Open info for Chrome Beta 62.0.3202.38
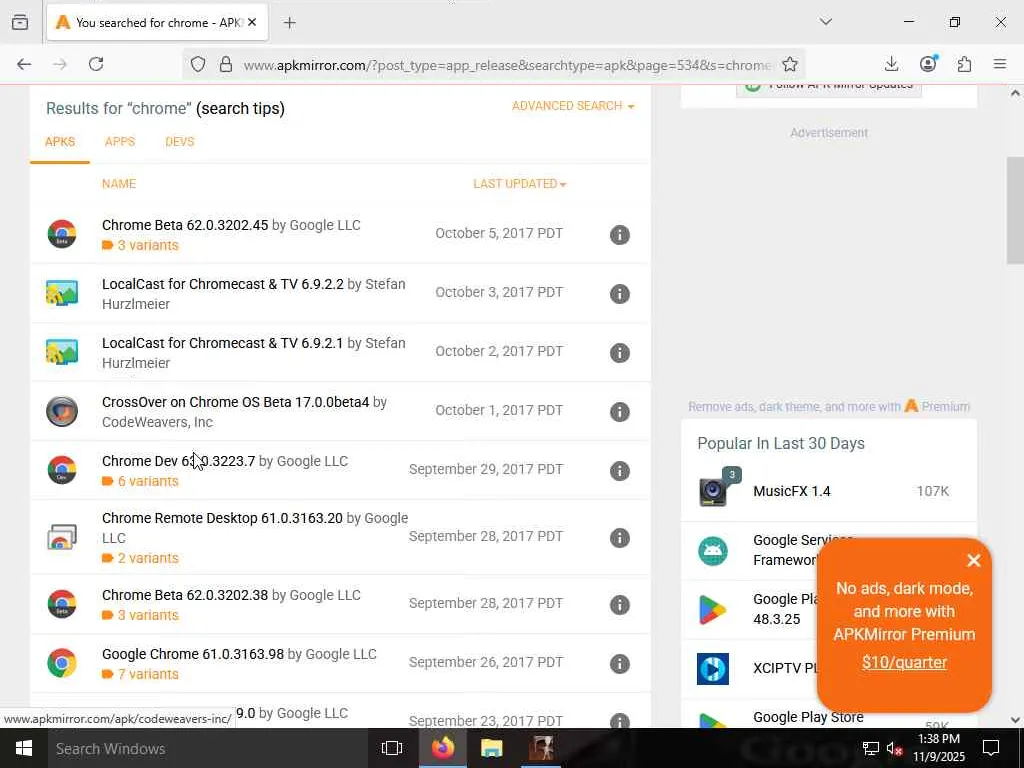 619,605
